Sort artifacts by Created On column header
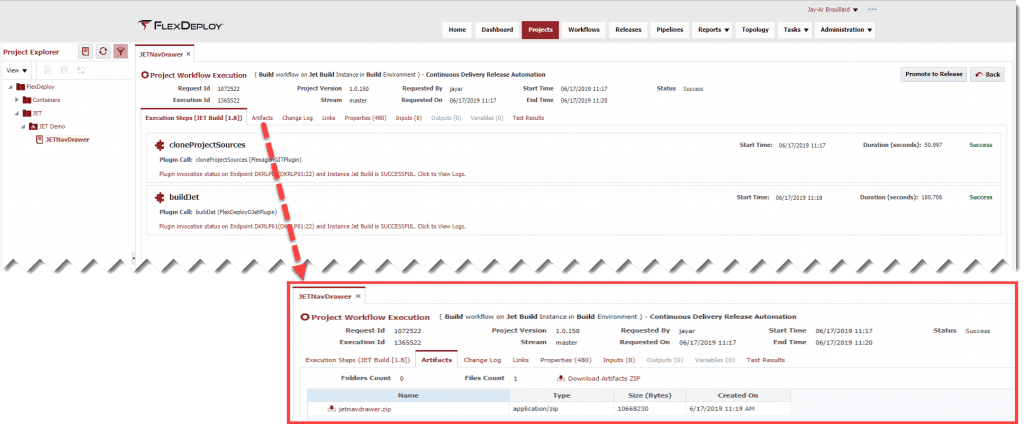 click(x=739, y=395)
